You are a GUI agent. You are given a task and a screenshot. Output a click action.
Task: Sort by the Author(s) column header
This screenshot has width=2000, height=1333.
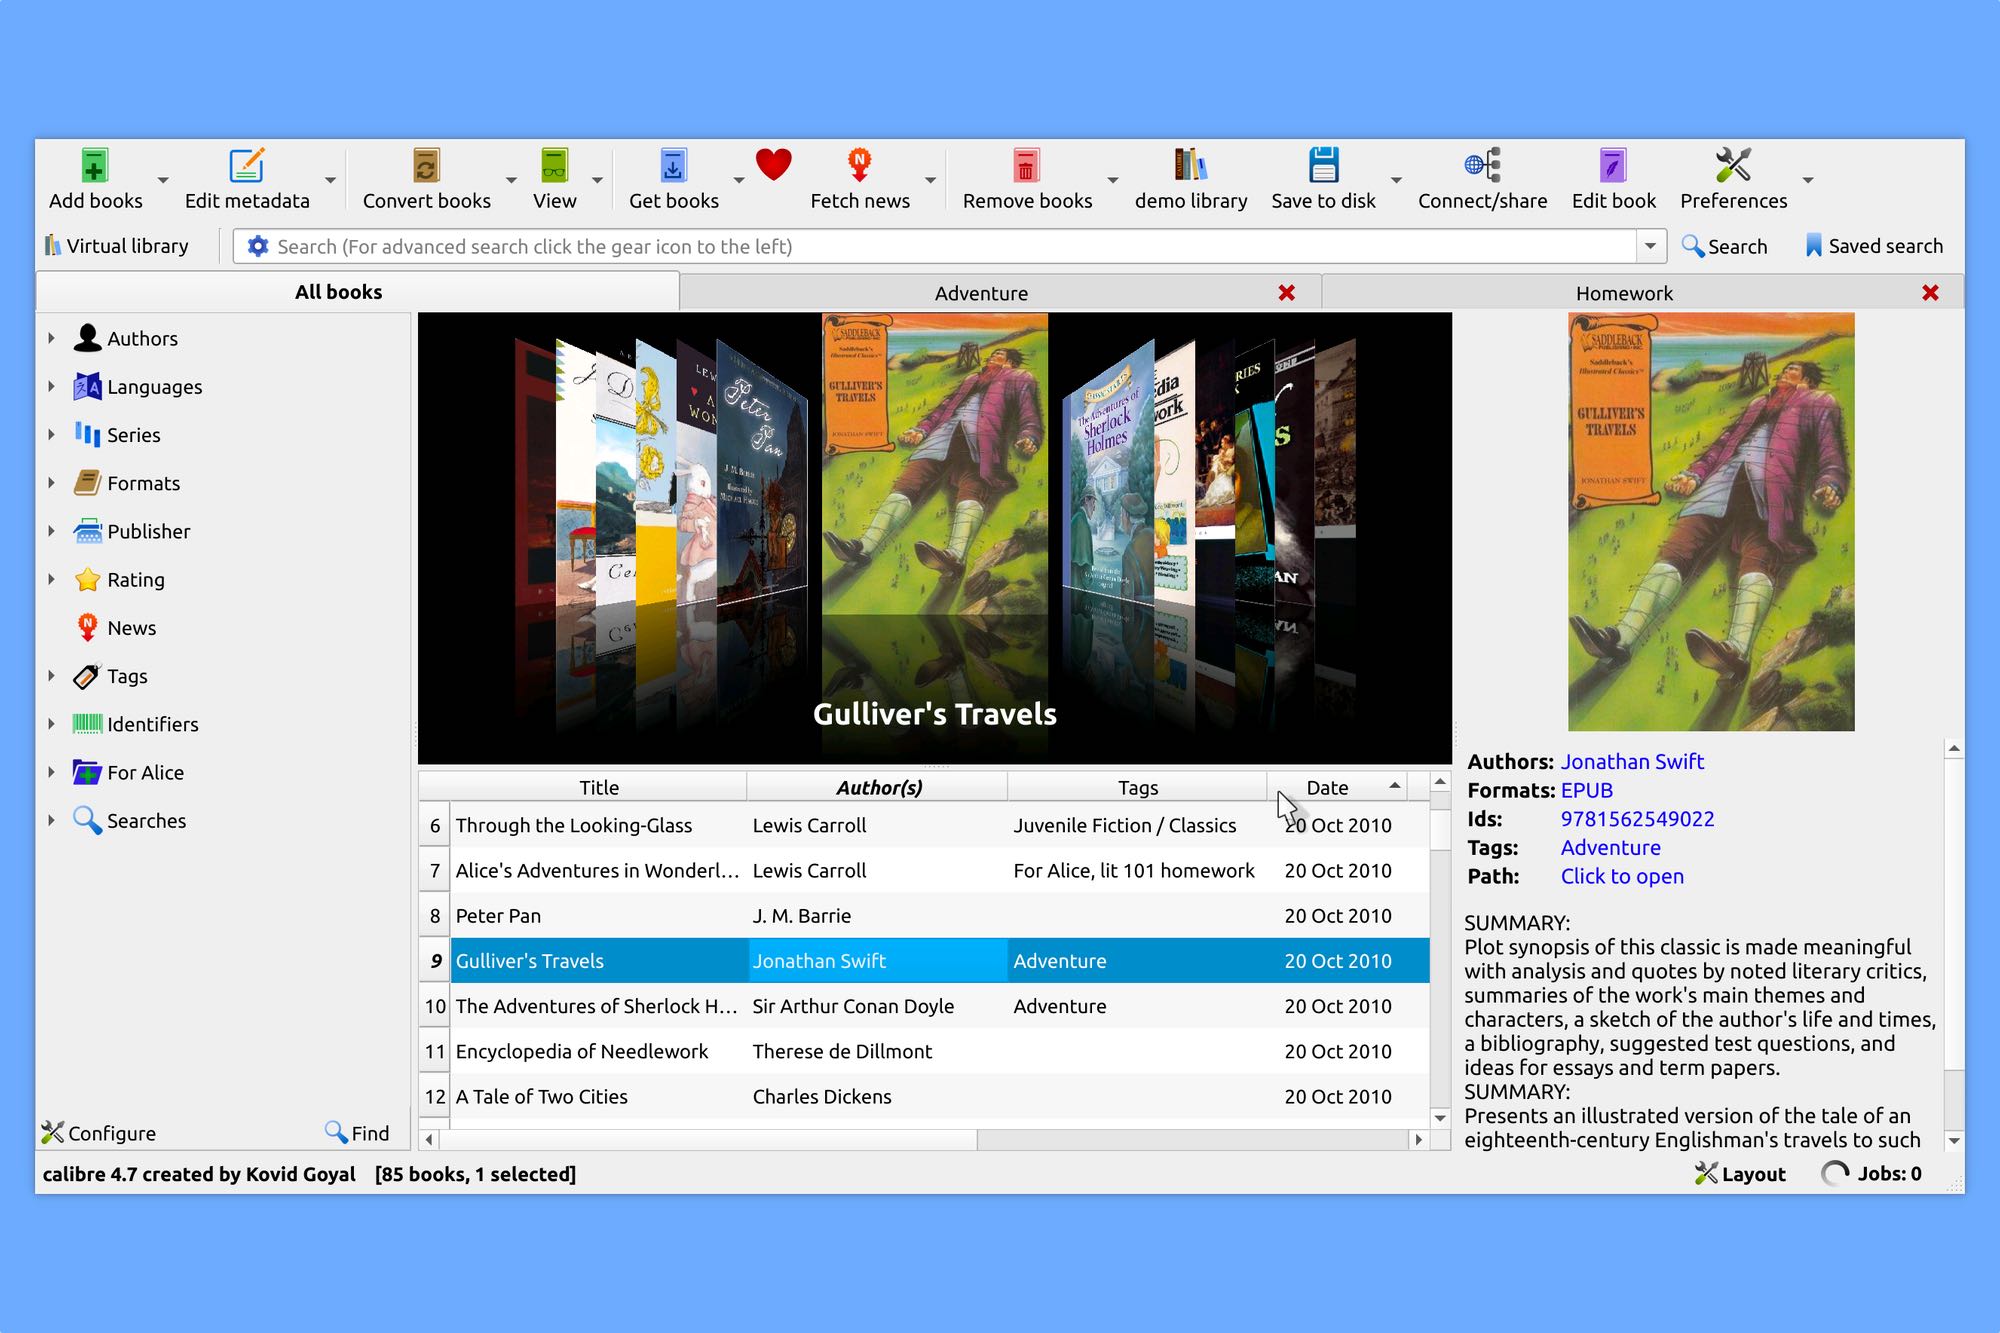tap(878, 788)
